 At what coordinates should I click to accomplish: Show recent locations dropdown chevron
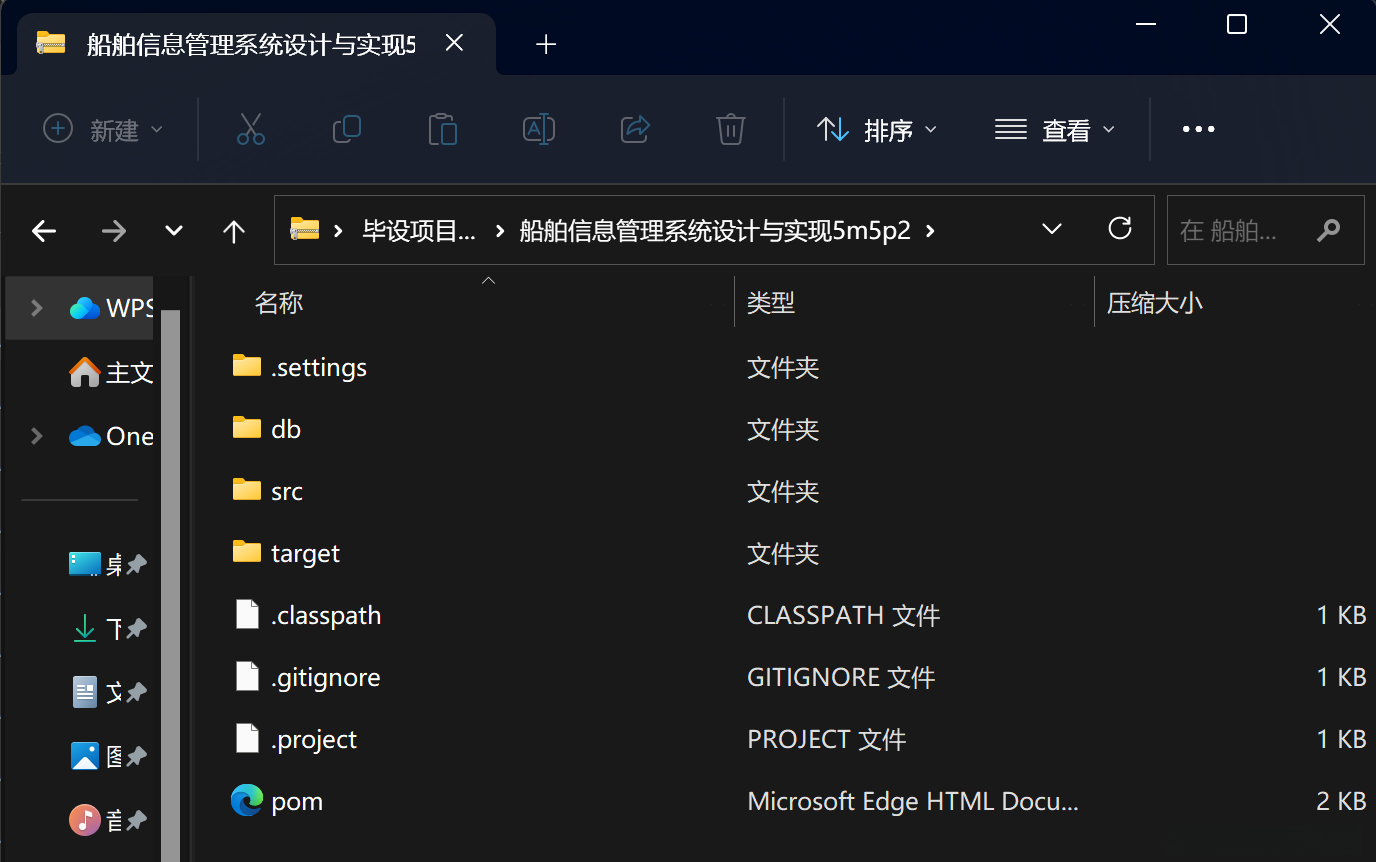pyautogui.click(x=174, y=231)
